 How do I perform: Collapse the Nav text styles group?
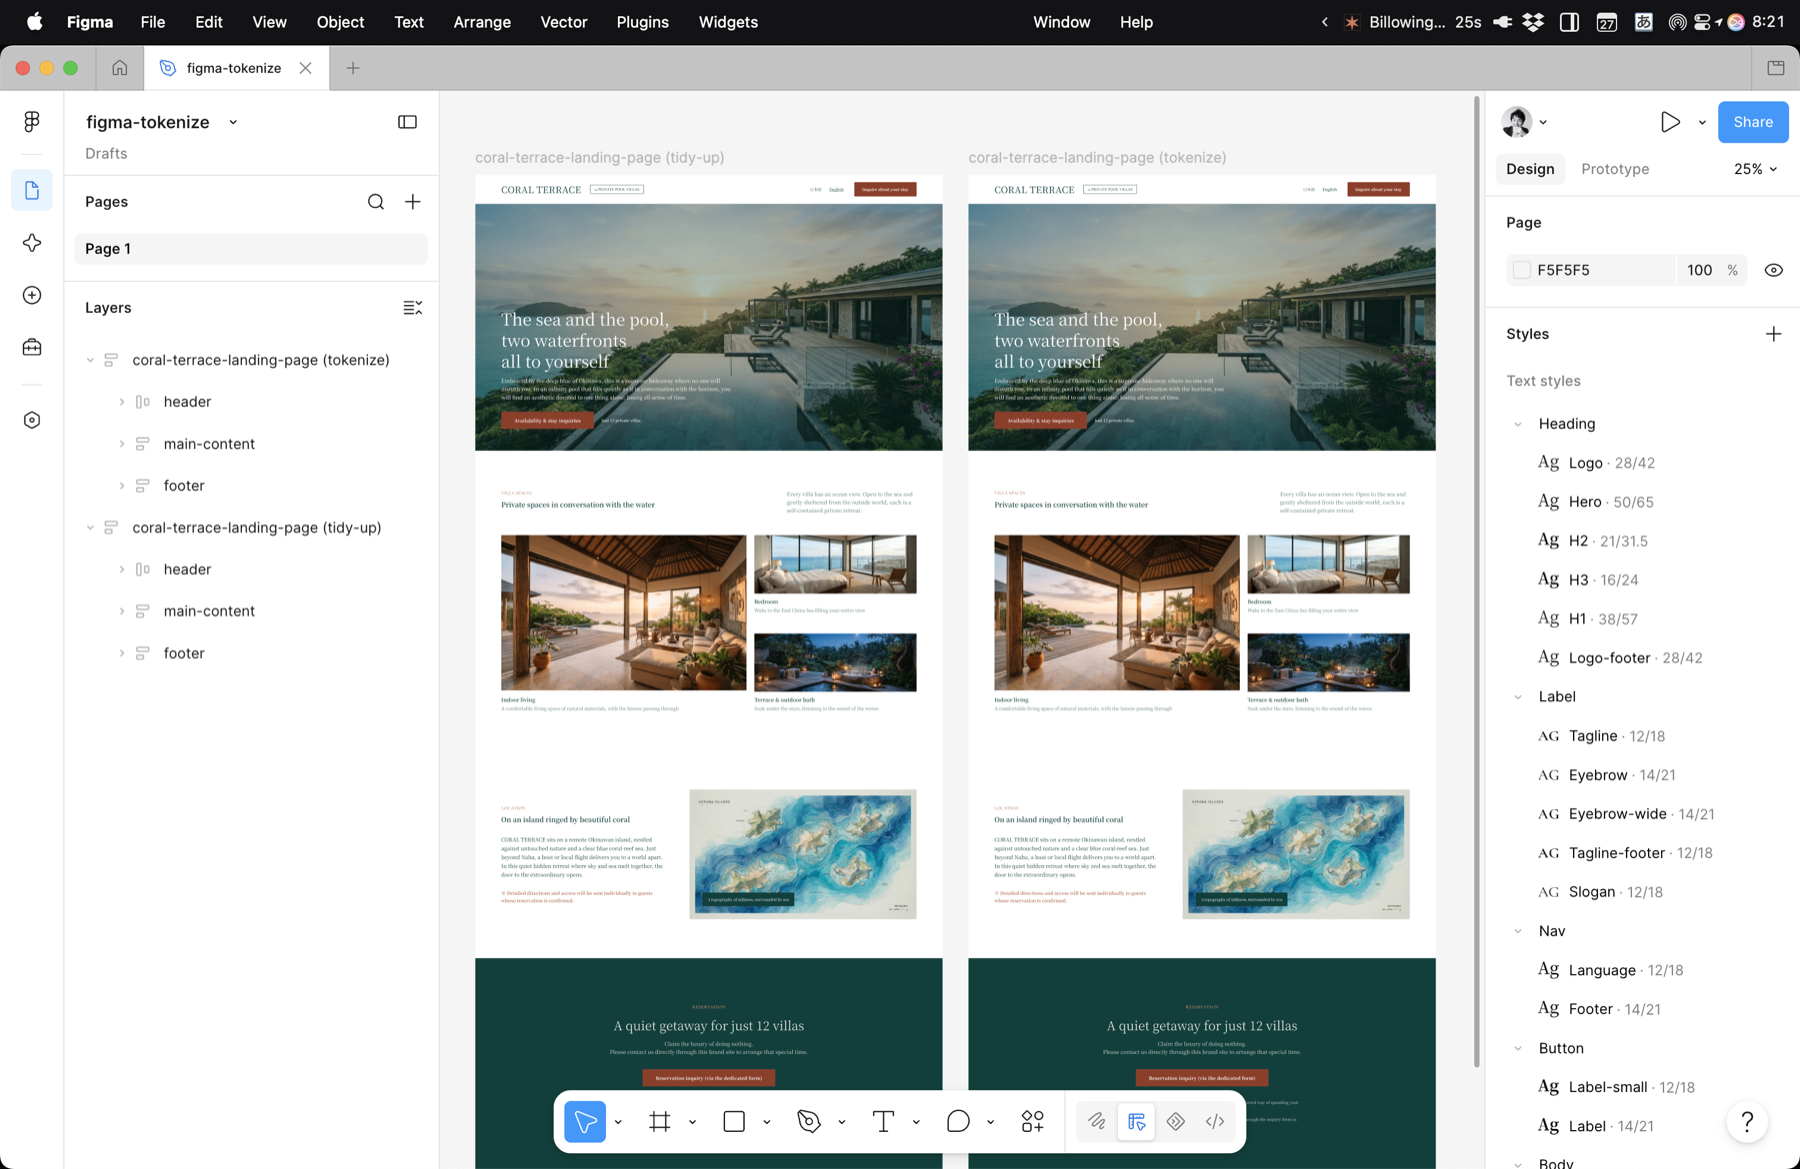(x=1518, y=931)
